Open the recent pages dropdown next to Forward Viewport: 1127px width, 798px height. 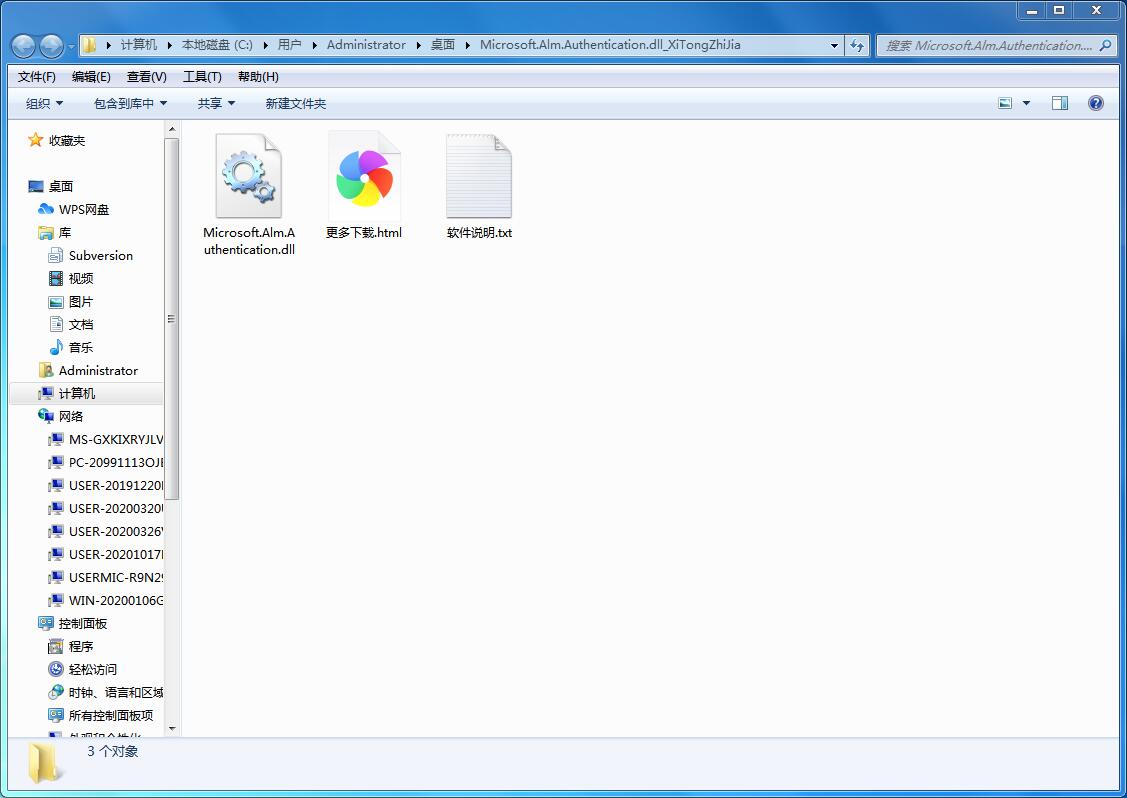click(71, 47)
